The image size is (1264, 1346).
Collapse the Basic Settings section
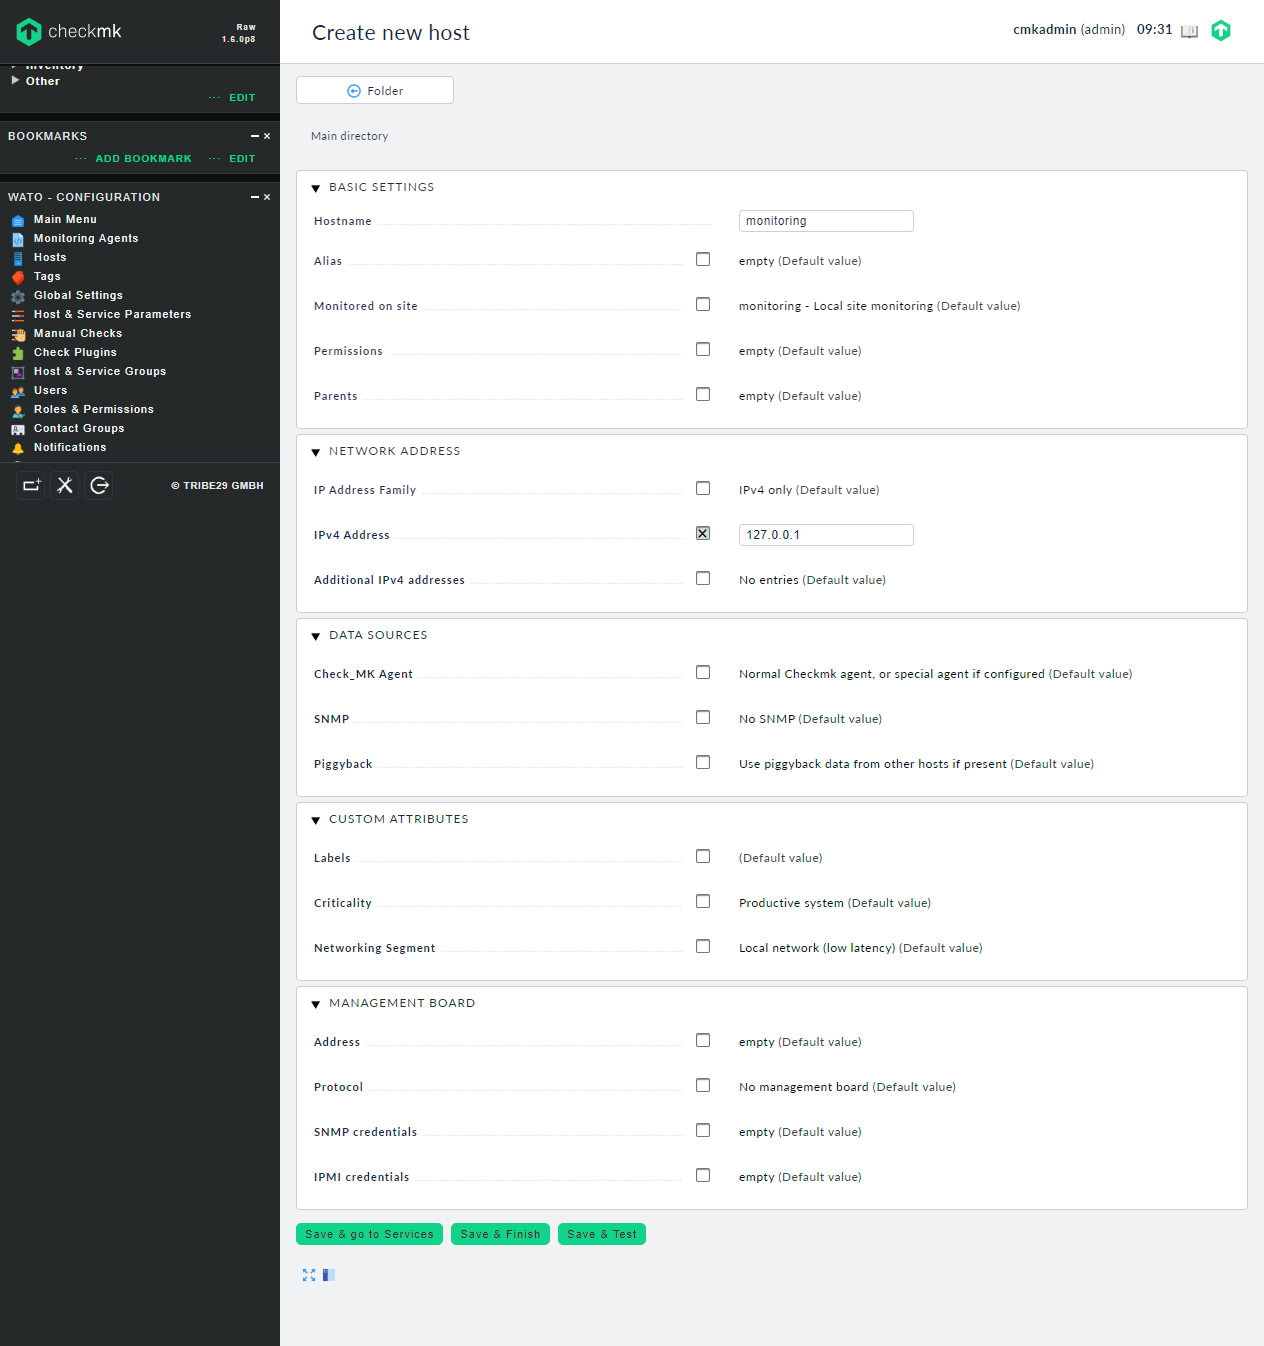[316, 188]
